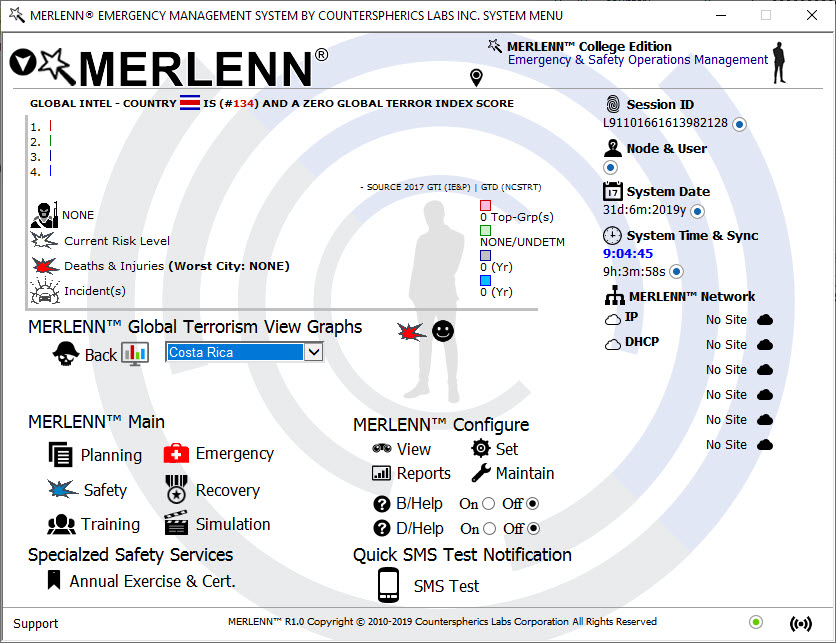Click the Node & User person icon
The image size is (836, 643).
pos(613,148)
